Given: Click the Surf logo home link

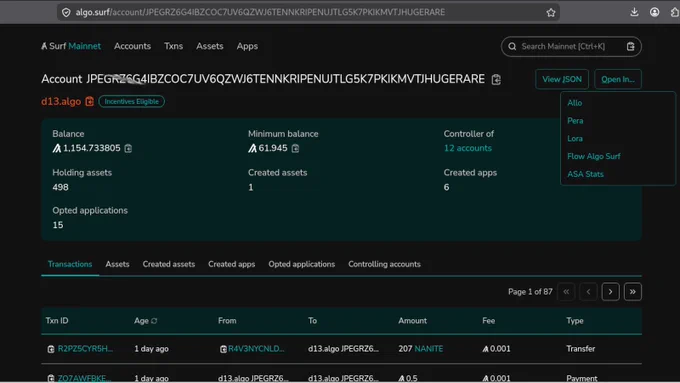Looking at the screenshot, I should [x=53, y=46].
